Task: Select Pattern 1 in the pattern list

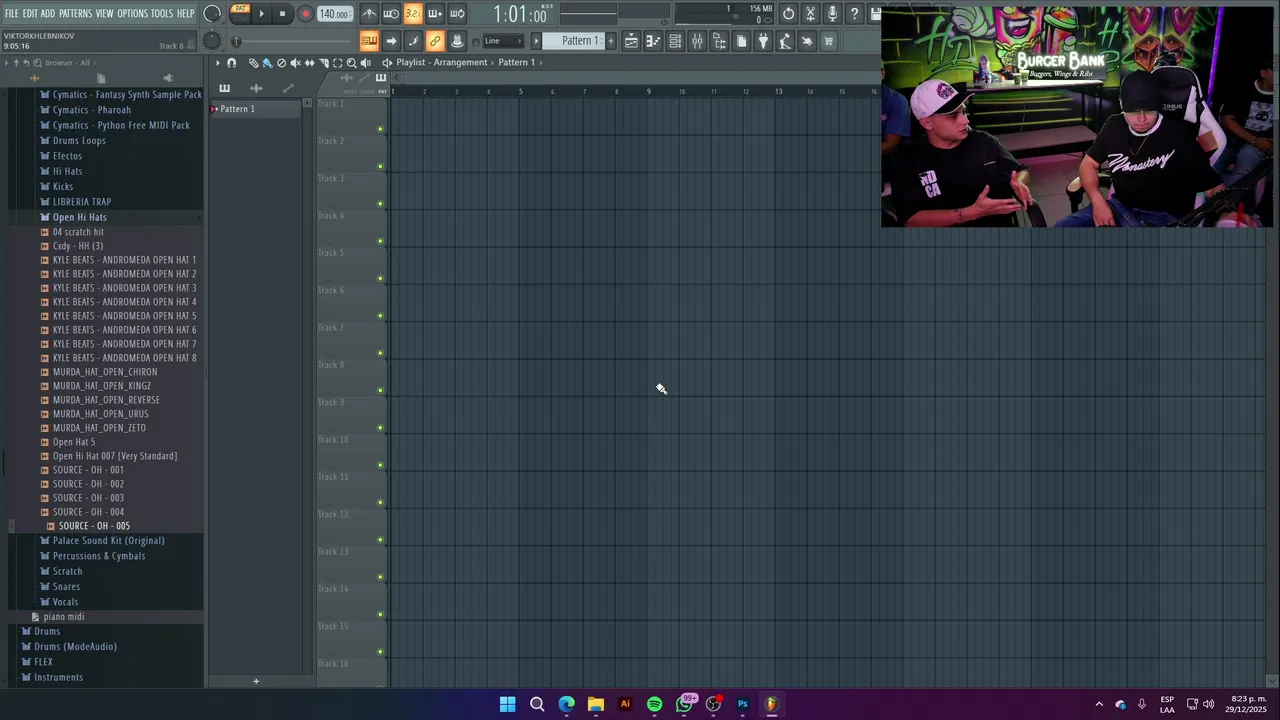Action: 255,109
